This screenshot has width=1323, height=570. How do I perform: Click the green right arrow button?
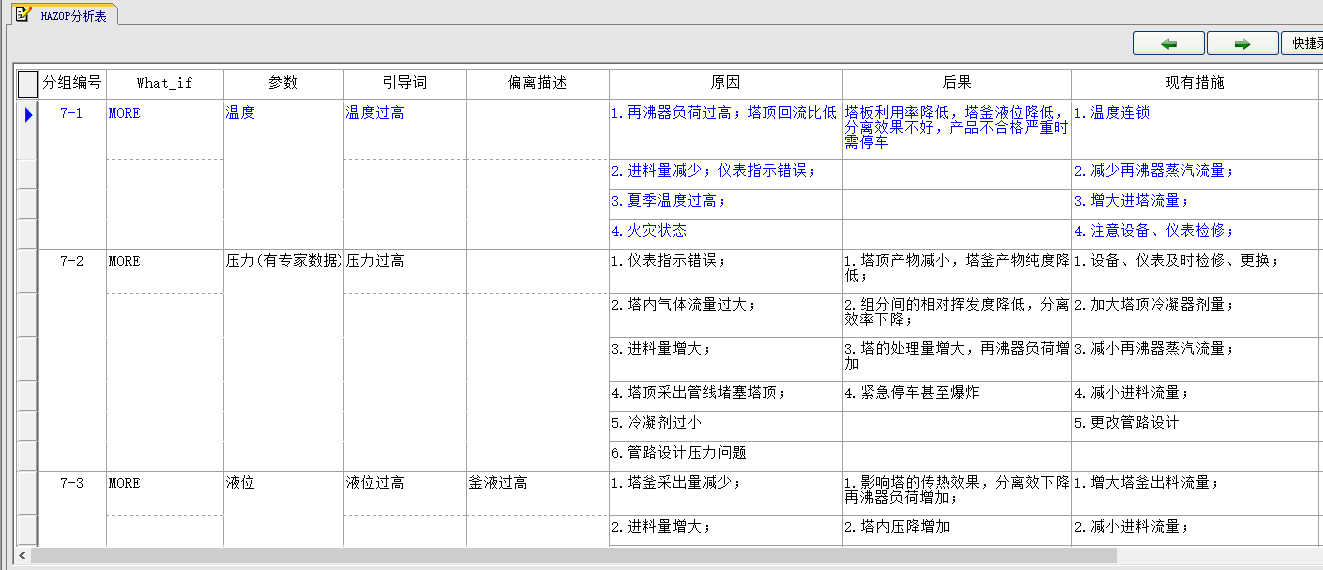coord(1242,43)
